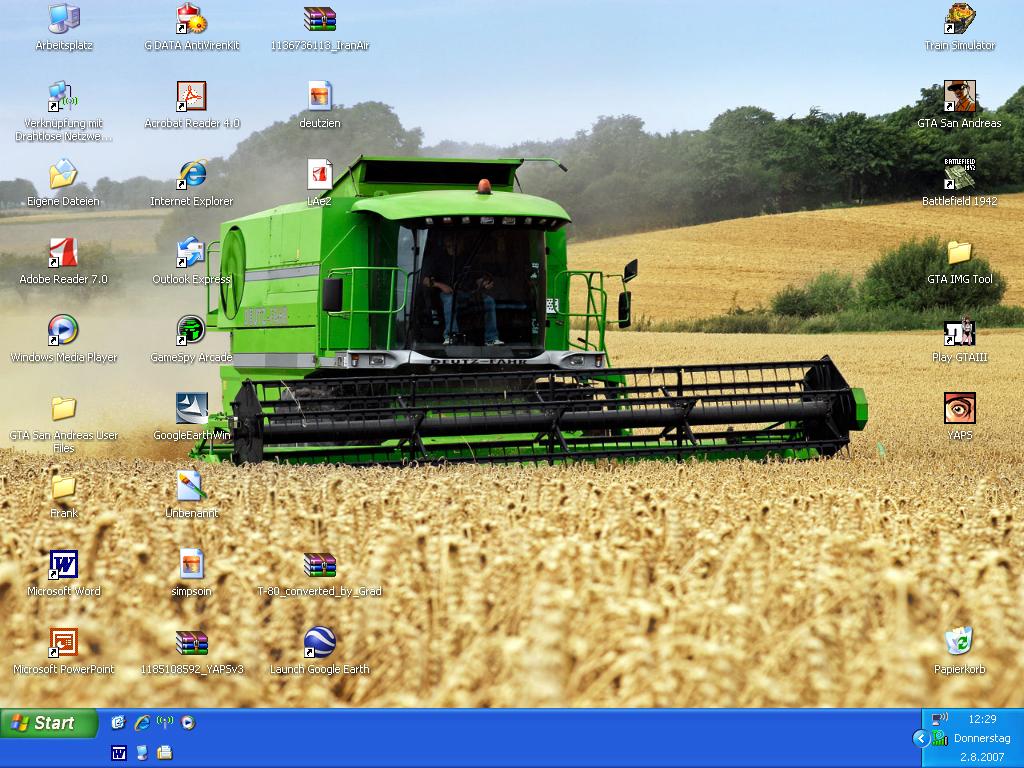Click Internet Explorer in Quick Launch bar

pyautogui.click(x=142, y=722)
